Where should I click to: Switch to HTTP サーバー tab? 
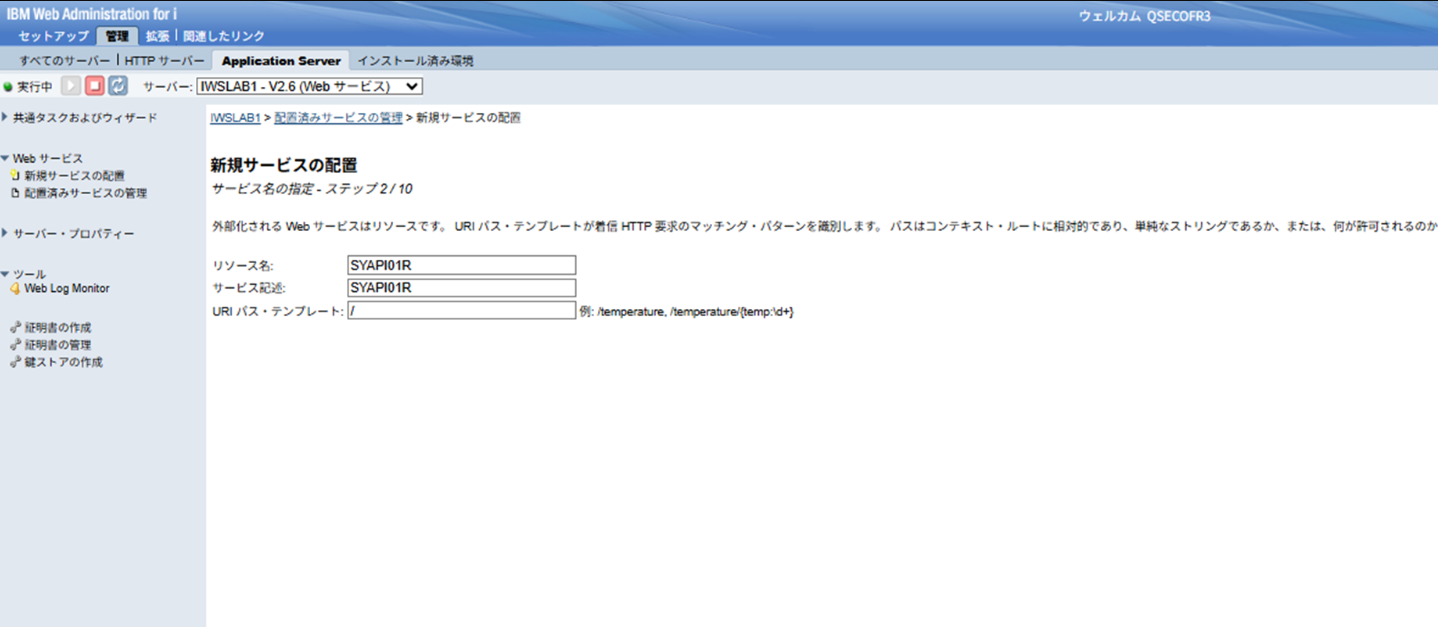164,61
